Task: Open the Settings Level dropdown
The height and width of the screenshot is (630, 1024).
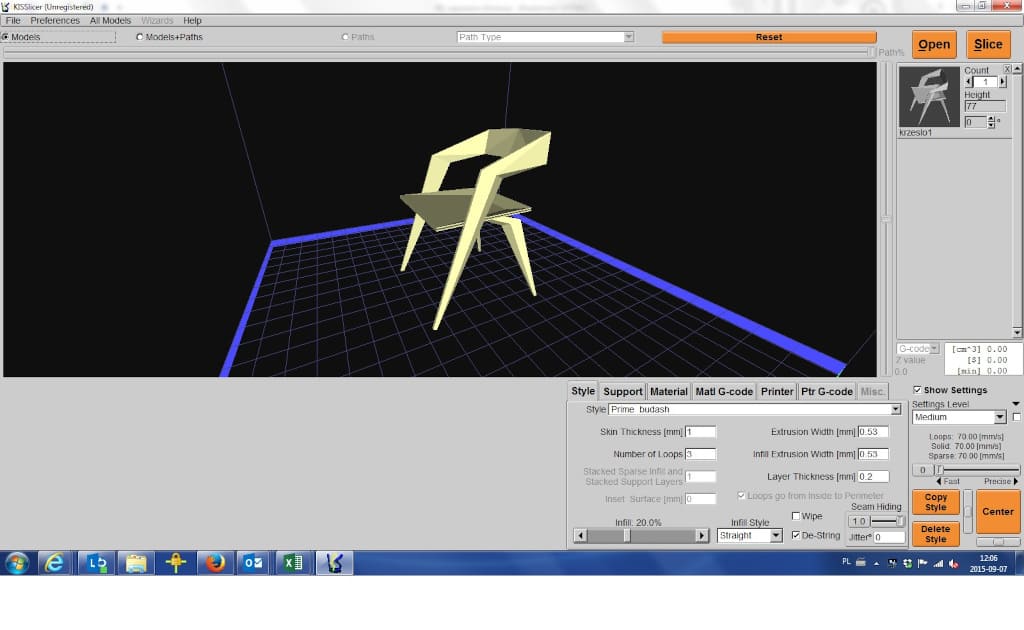Action: 999,417
